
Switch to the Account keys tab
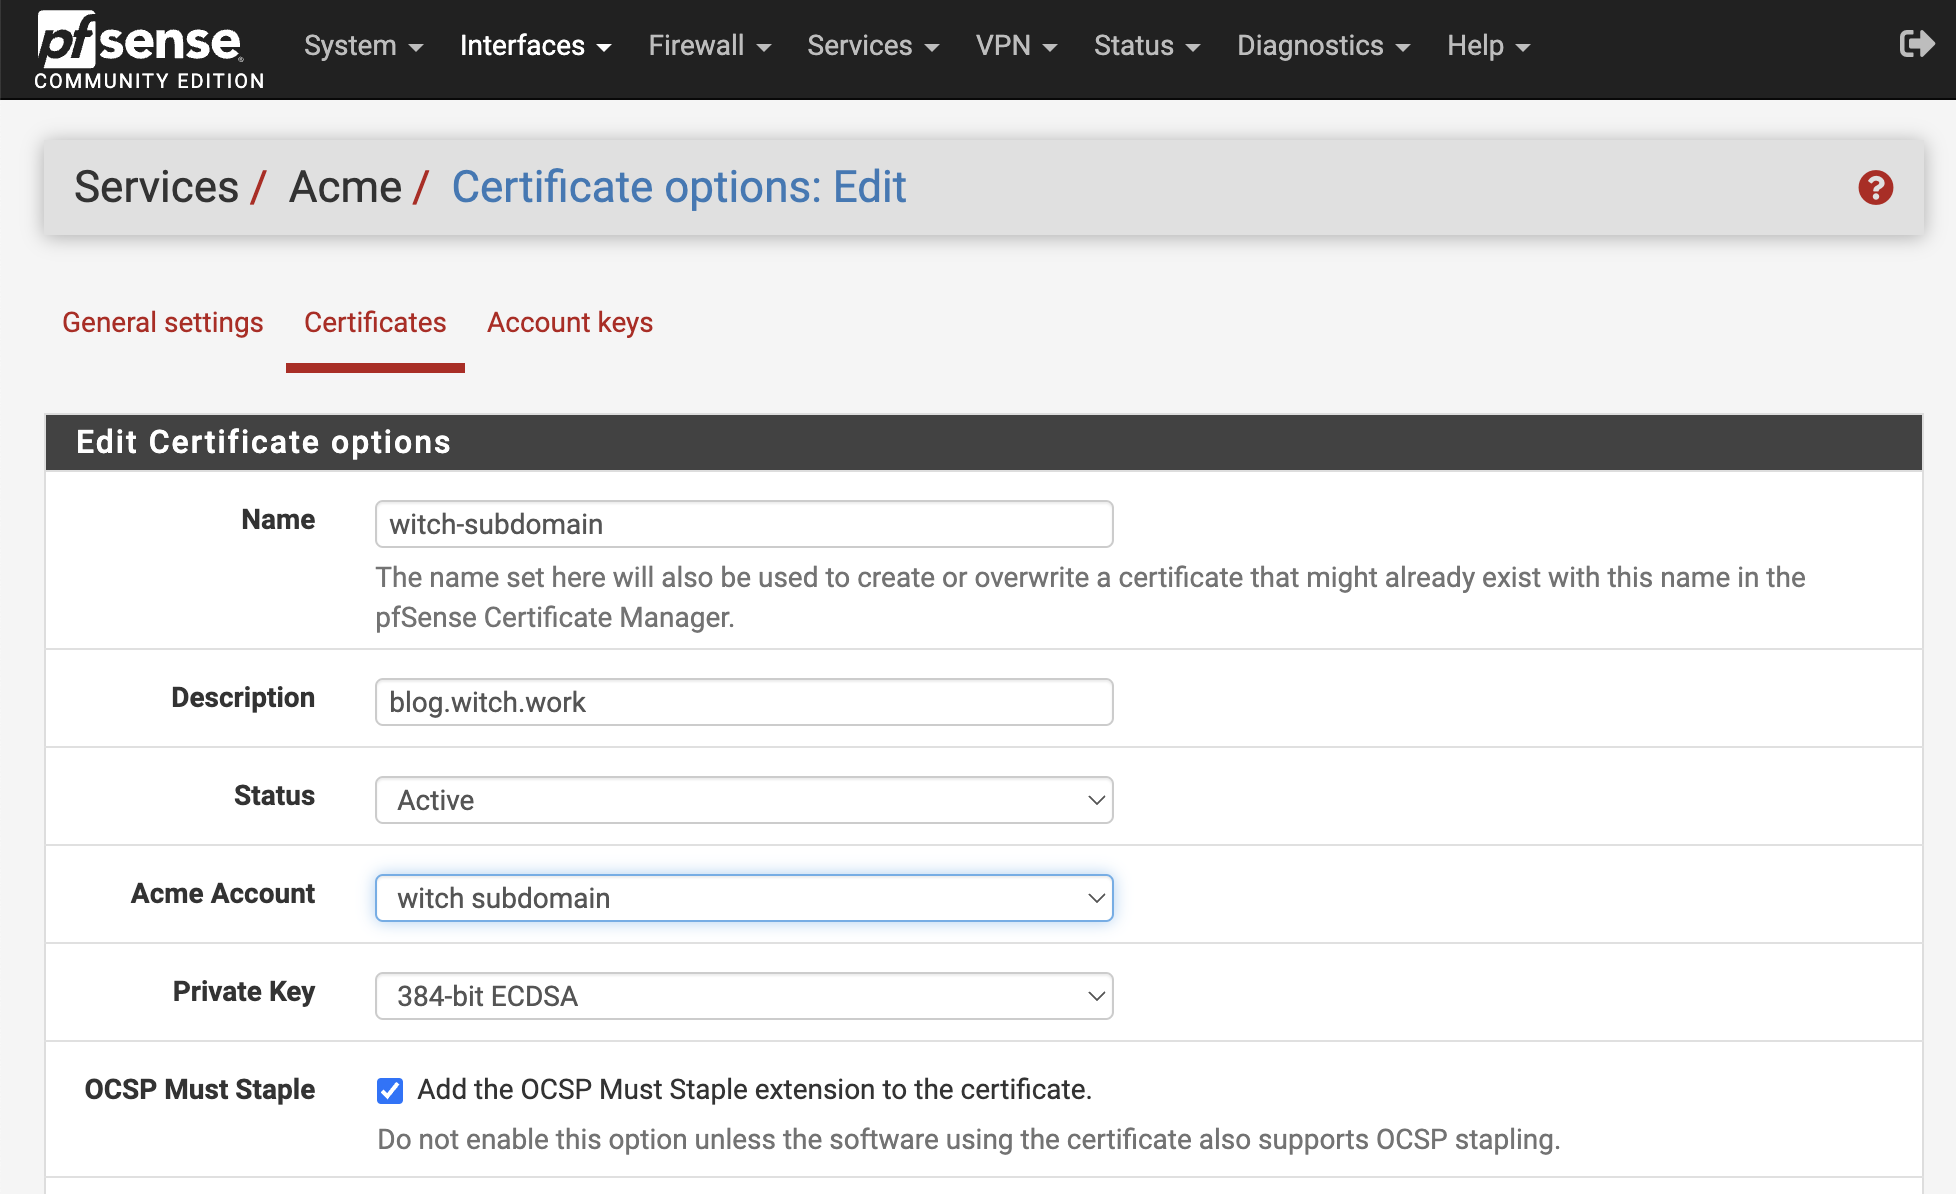569,322
